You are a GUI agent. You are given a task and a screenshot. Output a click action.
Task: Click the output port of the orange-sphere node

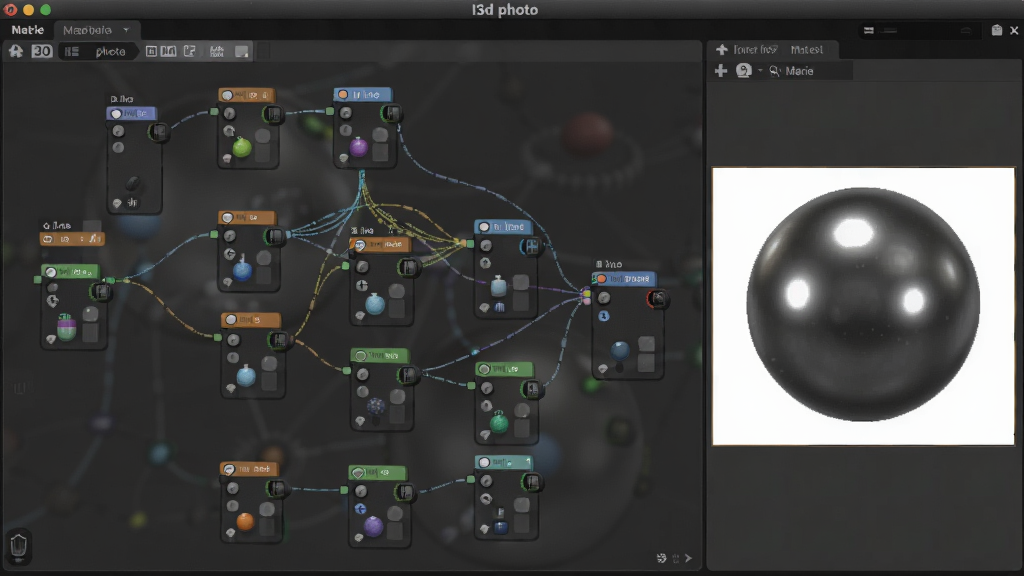coord(276,488)
